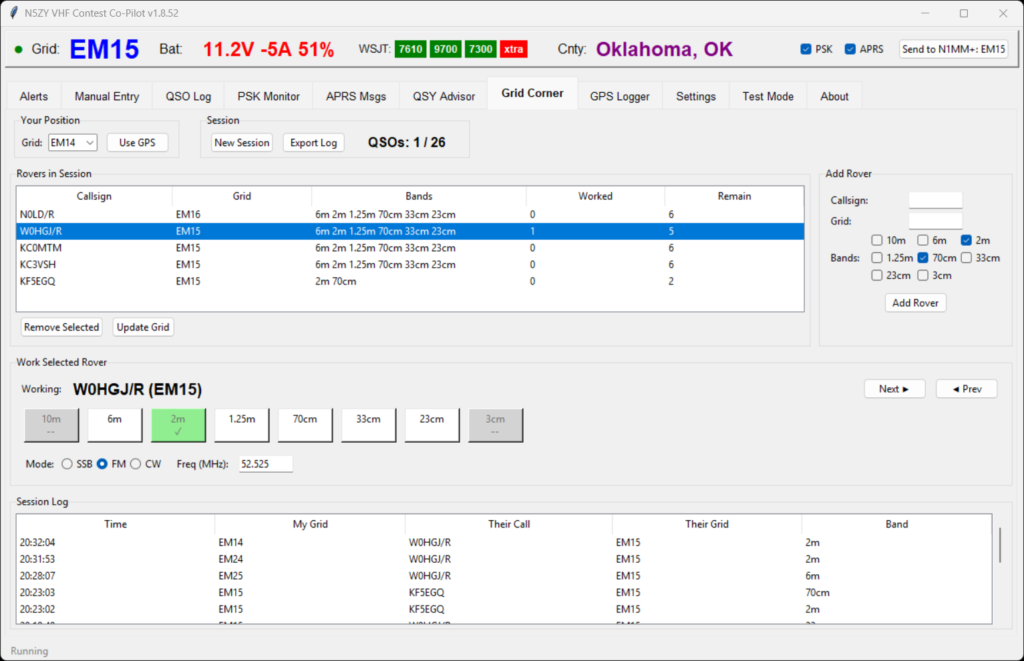Enable the 6m band checkbox in Add Rover
1024x661 pixels.
pos(923,240)
